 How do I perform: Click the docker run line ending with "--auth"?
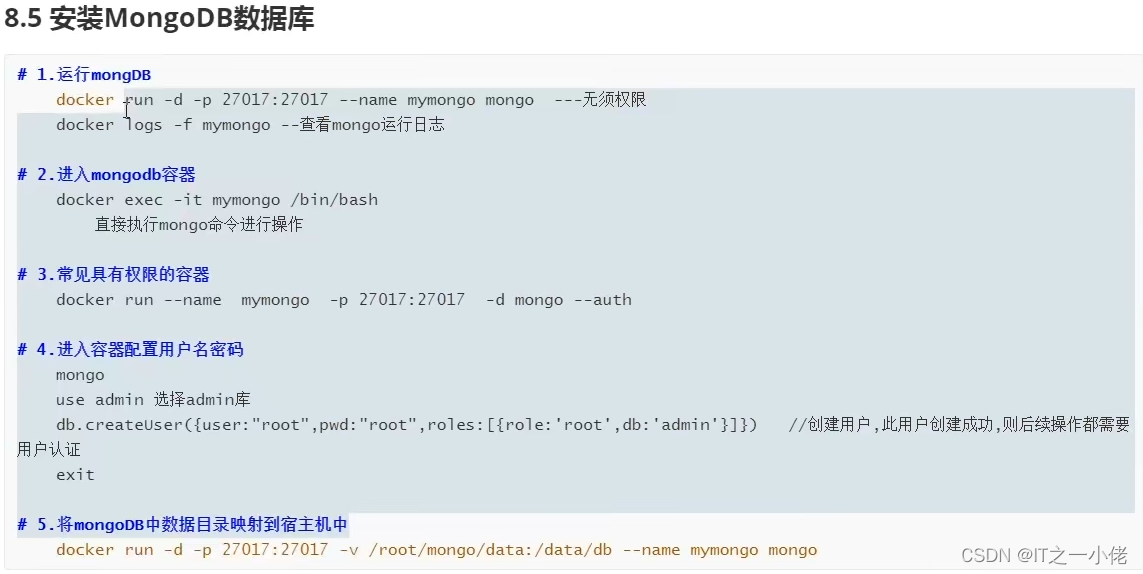tap(344, 300)
